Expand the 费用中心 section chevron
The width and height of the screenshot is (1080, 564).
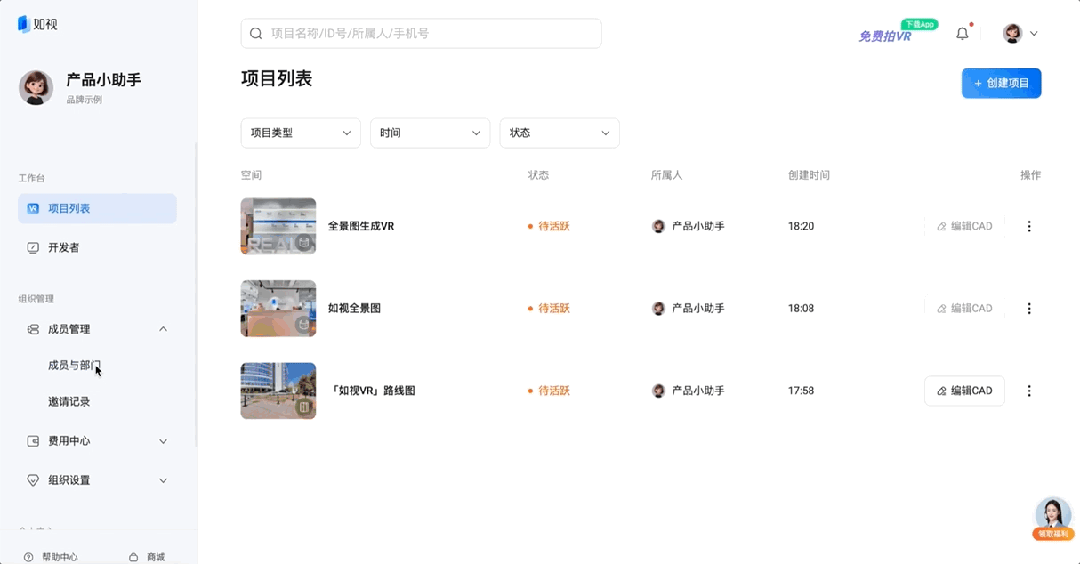point(163,441)
